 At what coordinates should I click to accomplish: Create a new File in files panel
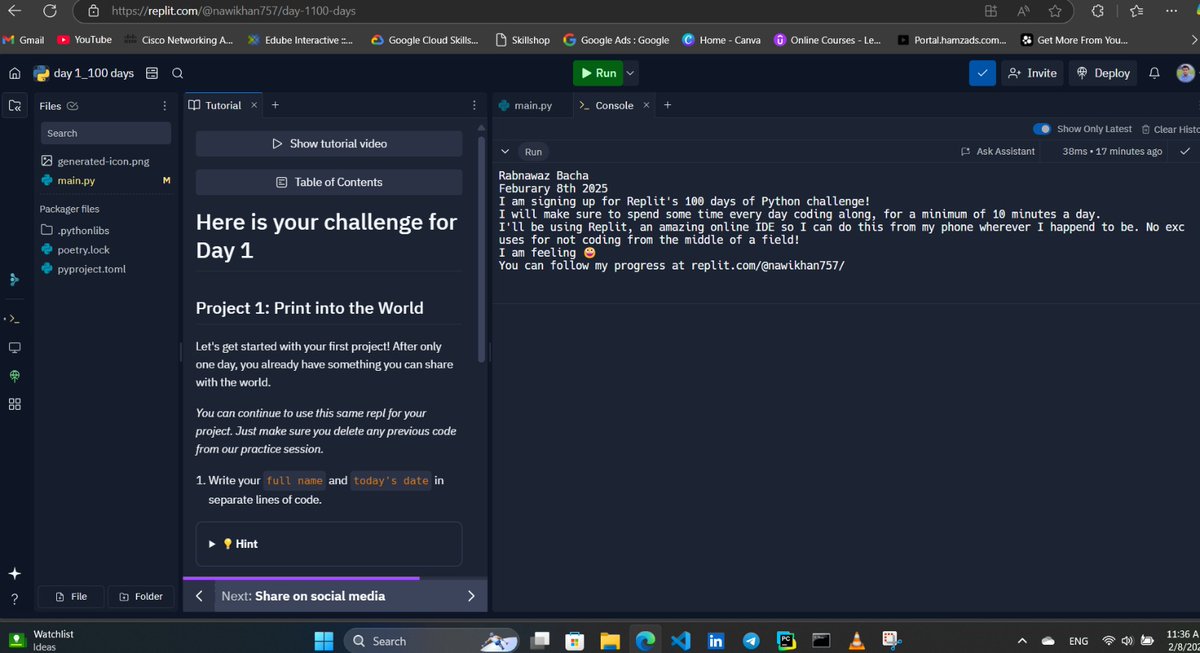pyautogui.click(x=71, y=596)
